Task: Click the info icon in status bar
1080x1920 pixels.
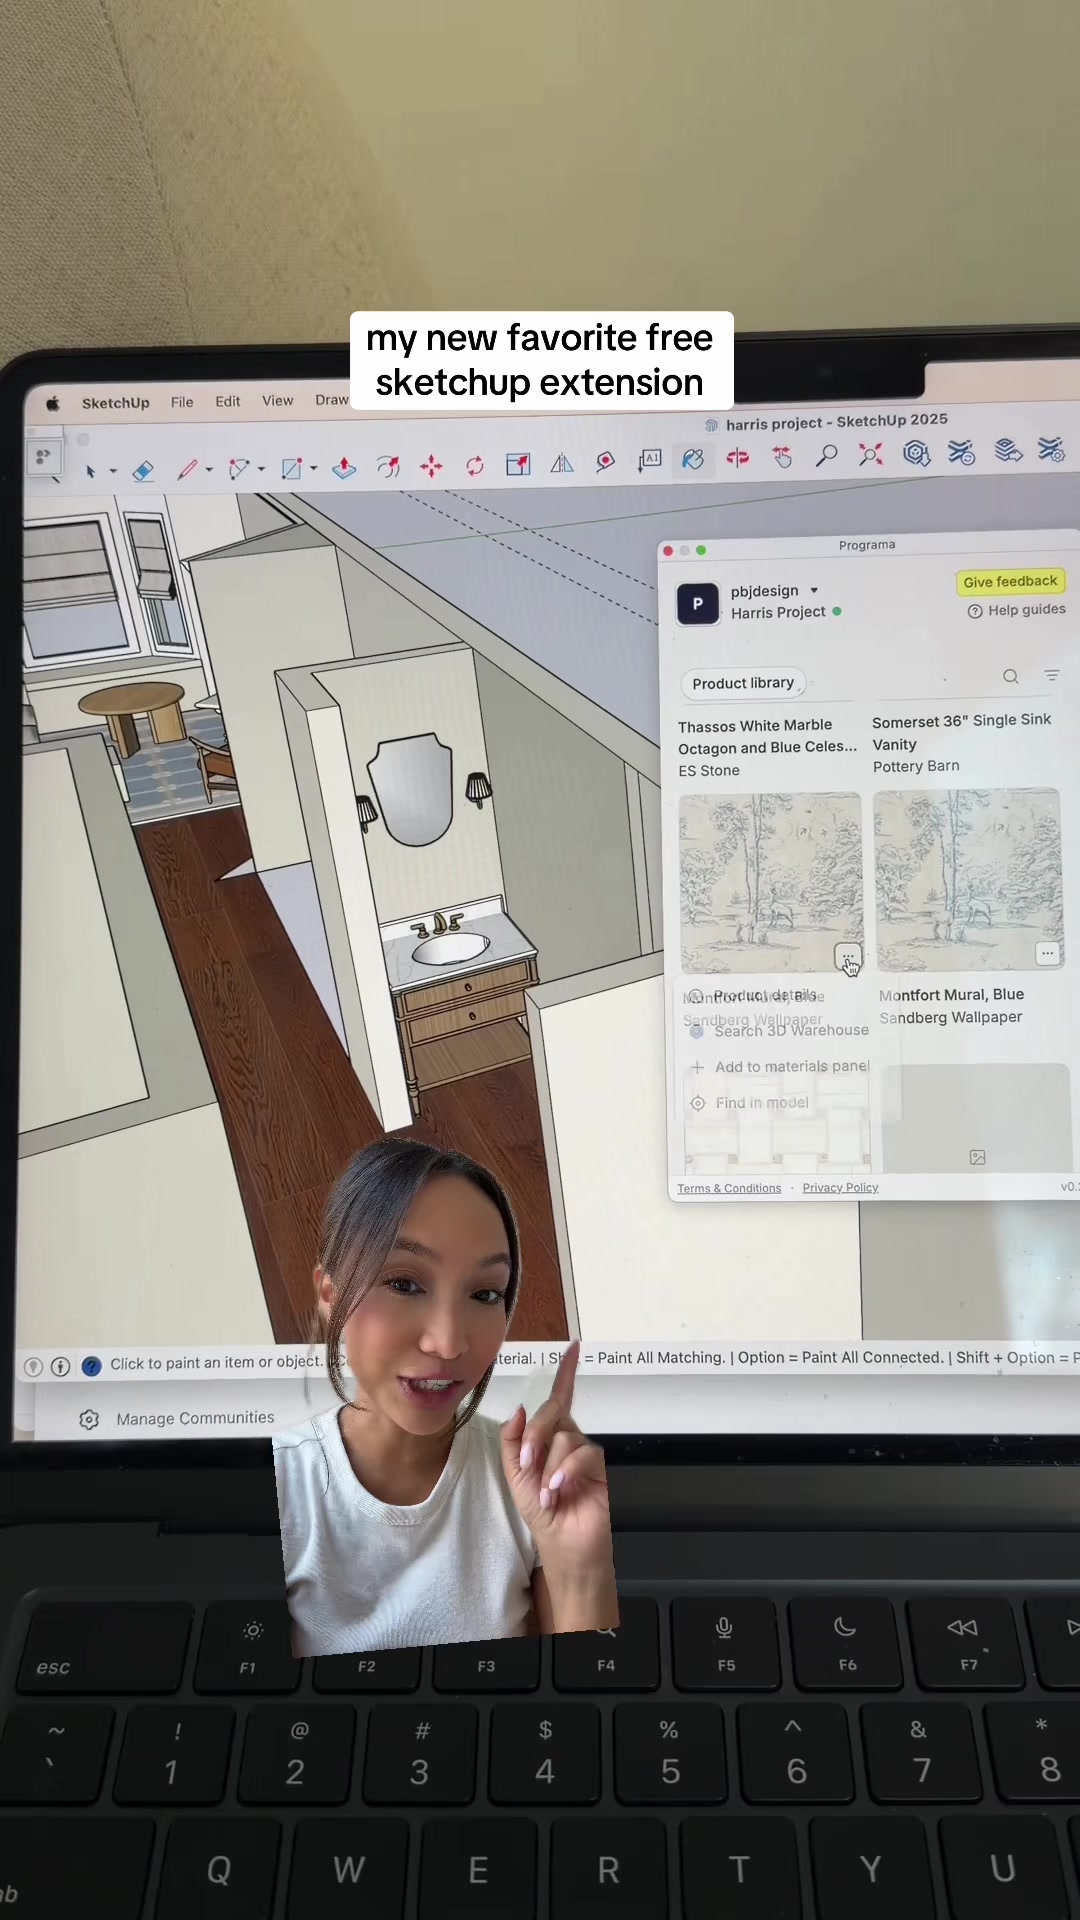Action: coord(60,1367)
